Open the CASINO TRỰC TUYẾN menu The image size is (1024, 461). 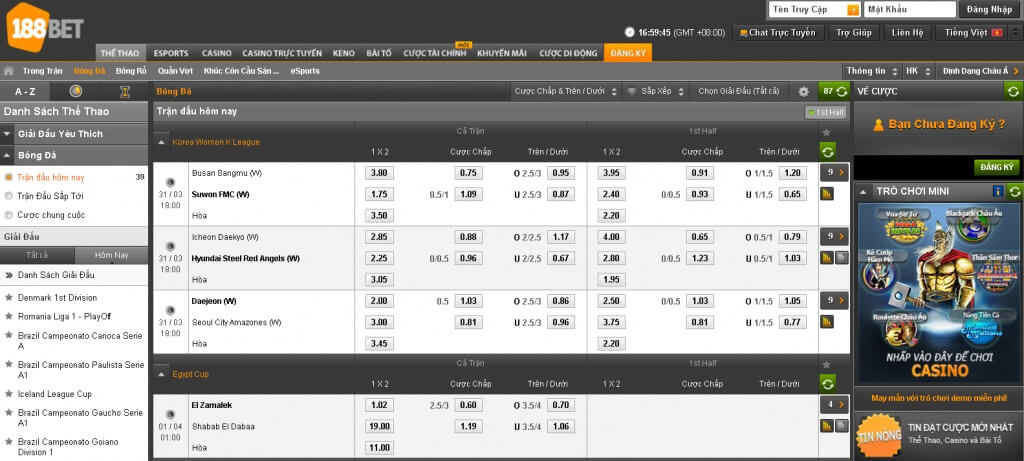pyautogui.click(x=282, y=54)
